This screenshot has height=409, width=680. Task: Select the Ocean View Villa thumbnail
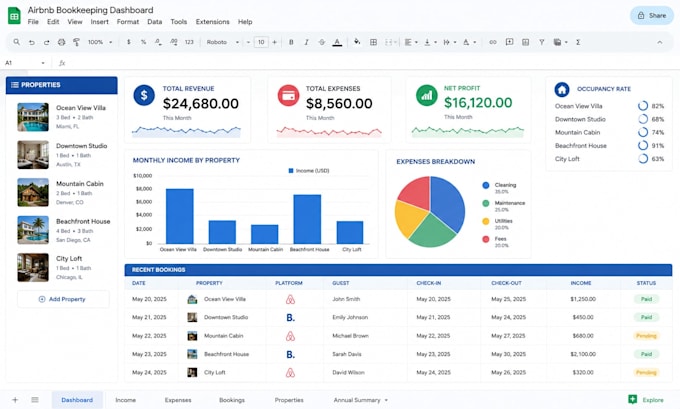[x=33, y=117]
